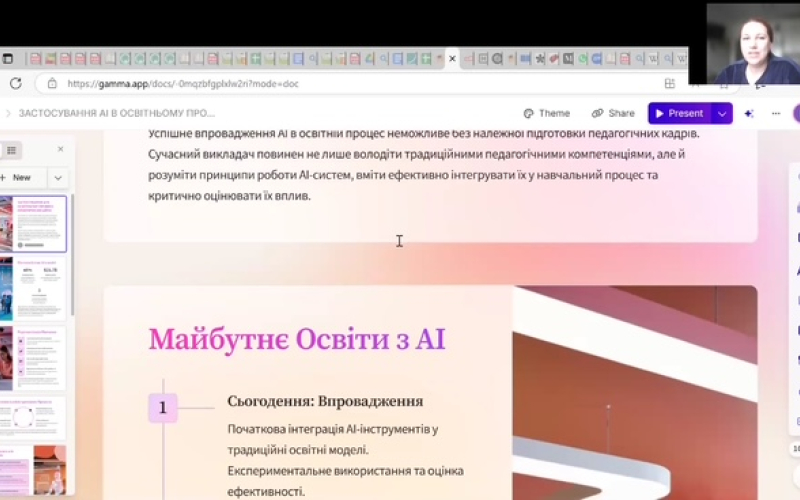This screenshot has height=500, width=800.
Task: Open the grid icon in address bar
Action: click(x=669, y=84)
